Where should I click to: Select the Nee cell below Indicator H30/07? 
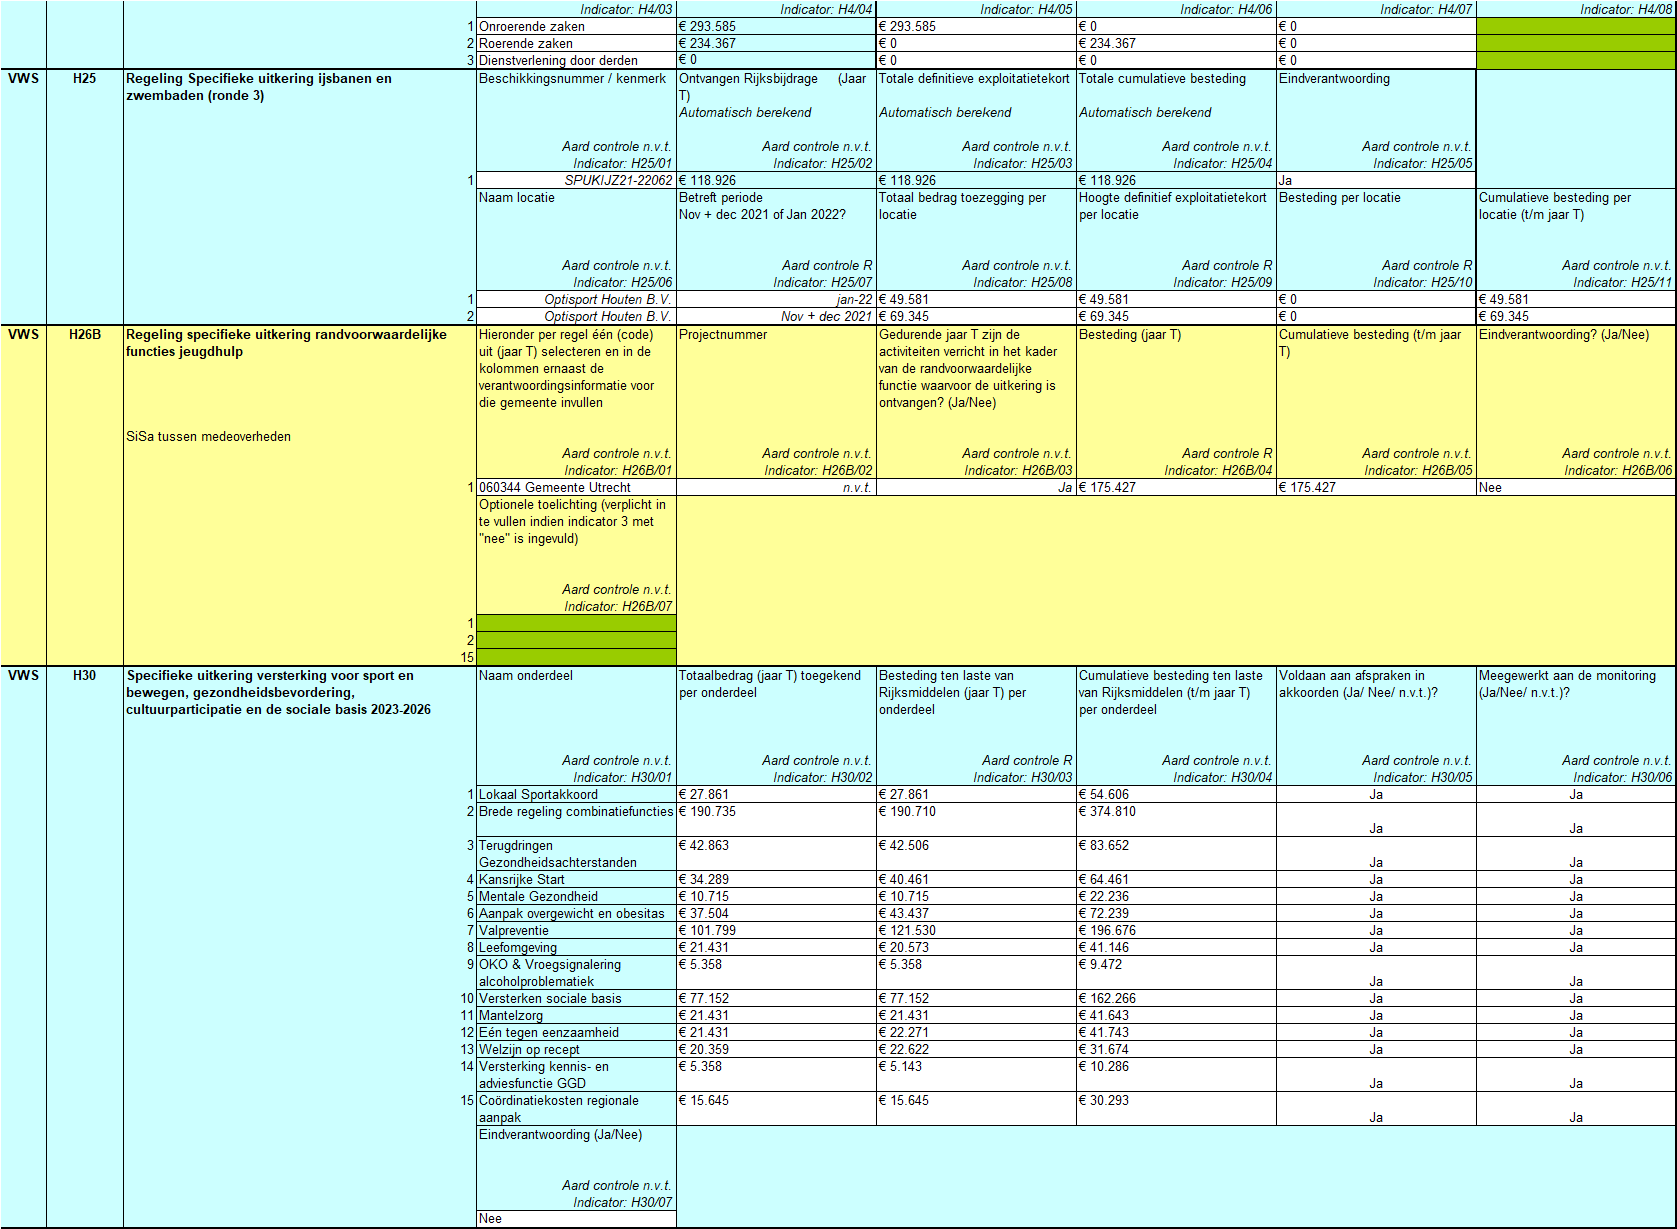[576, 1219]
